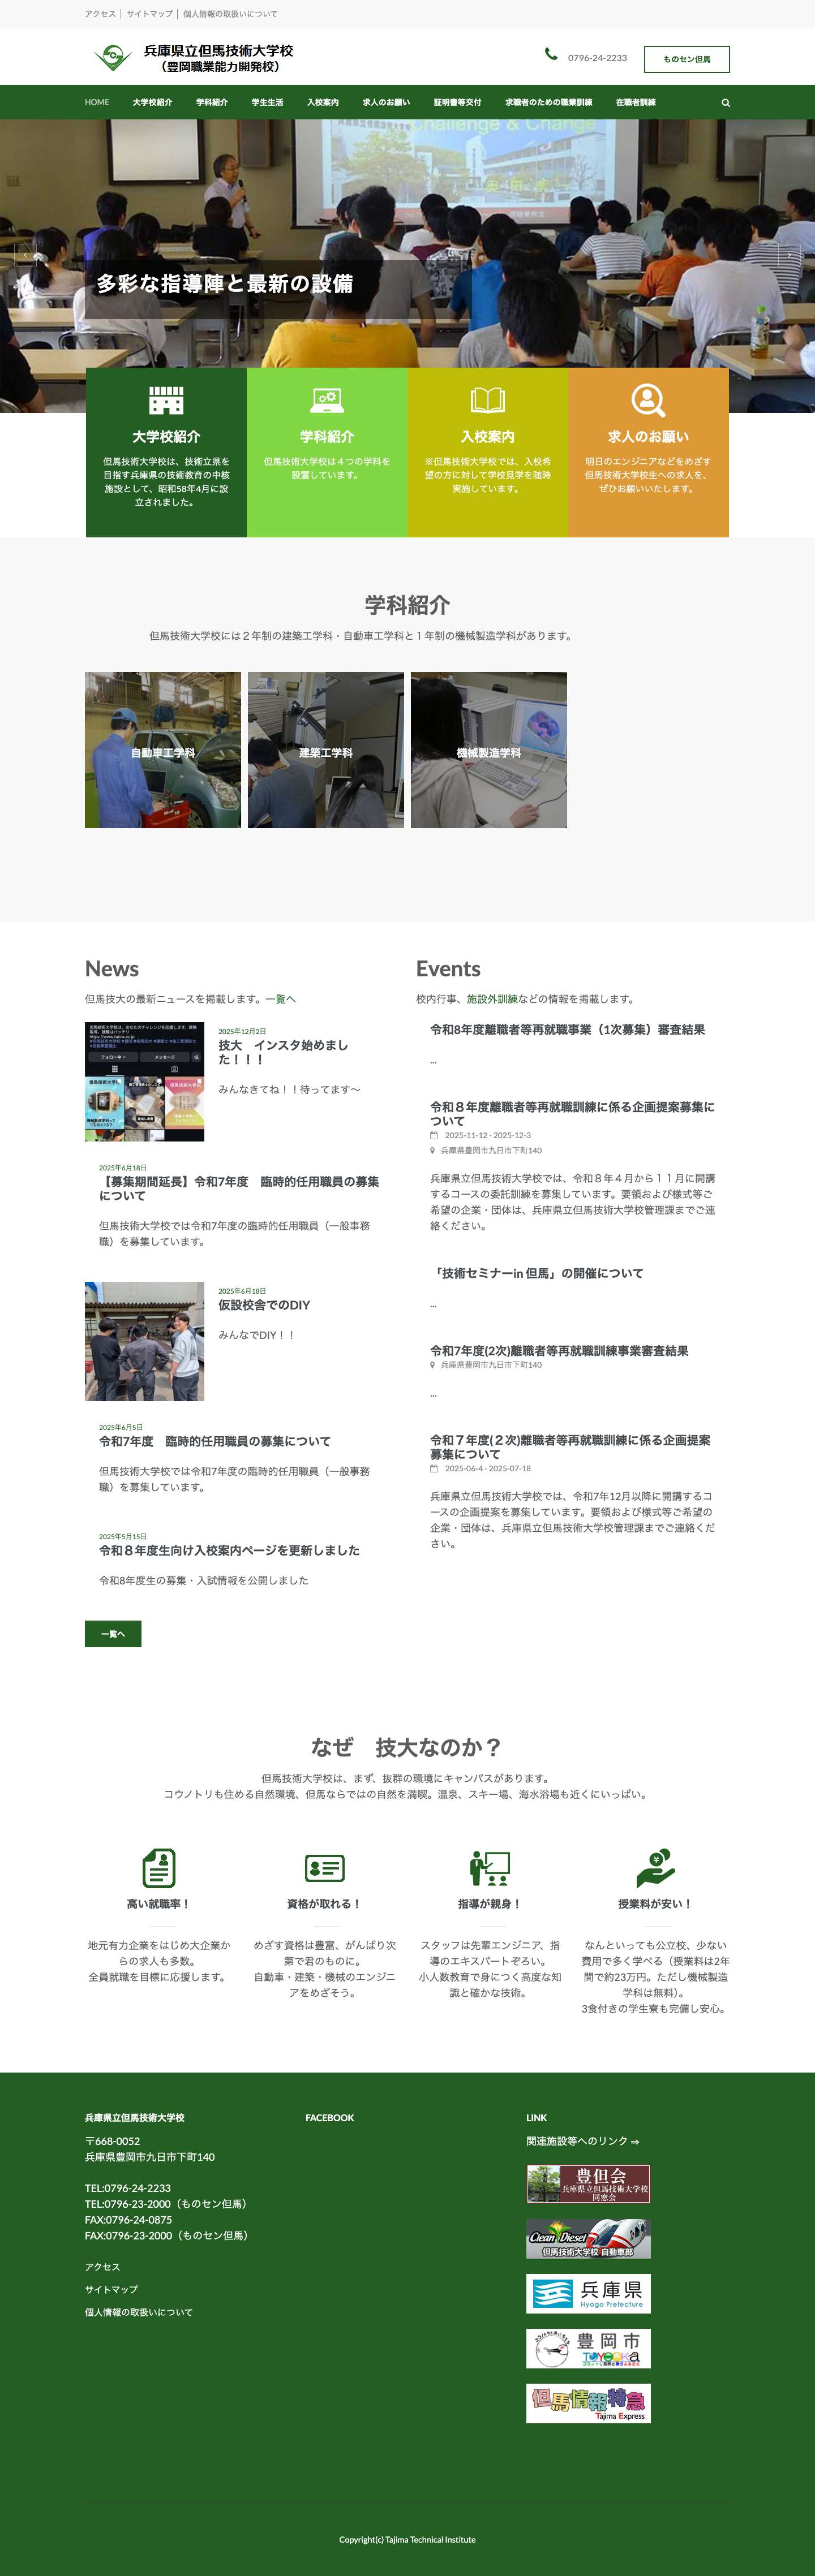This screenshot has width=815, height=2576.
Task: Open 求職者のための職業訓練 menu item
Action: pos(548,102)
